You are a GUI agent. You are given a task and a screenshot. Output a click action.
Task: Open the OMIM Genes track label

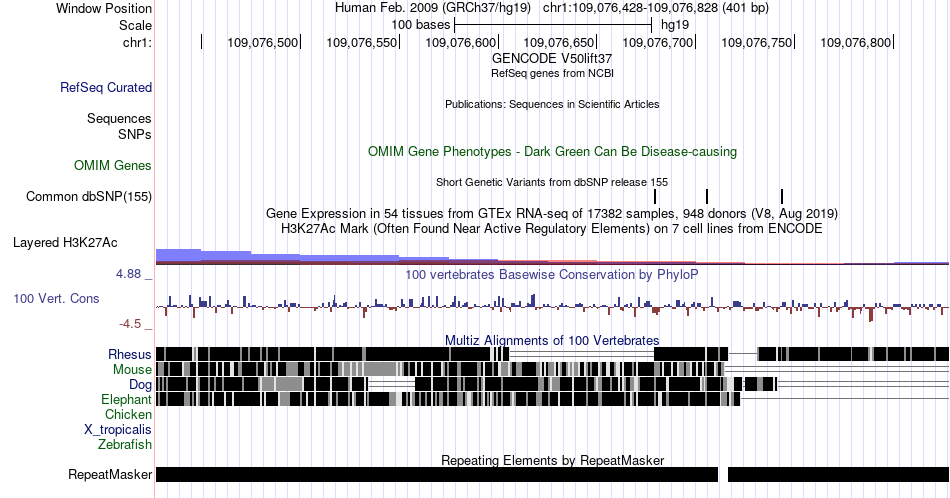(113, 165)
